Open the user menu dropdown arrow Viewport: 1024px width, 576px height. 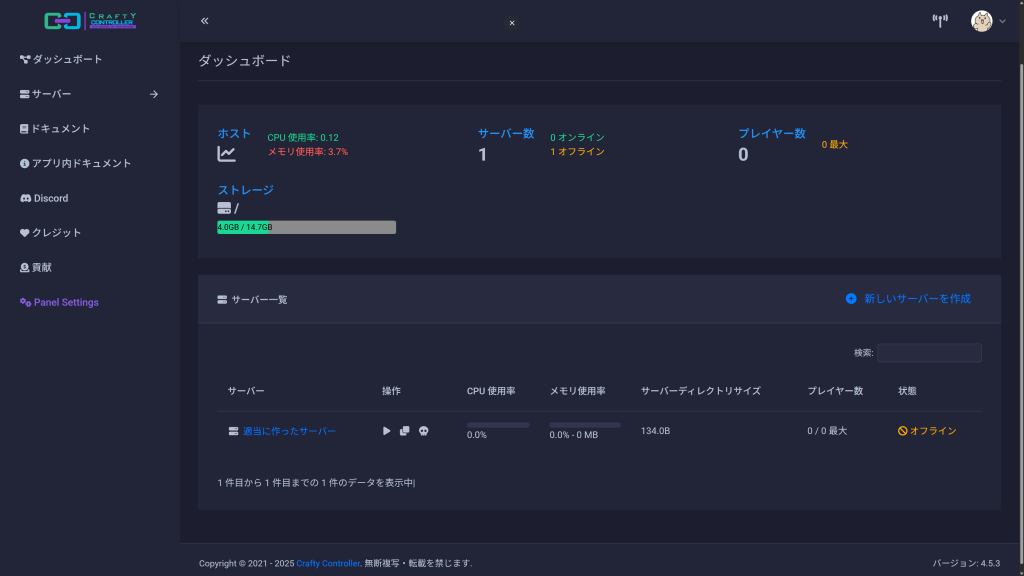click(x=1002, y=22)
